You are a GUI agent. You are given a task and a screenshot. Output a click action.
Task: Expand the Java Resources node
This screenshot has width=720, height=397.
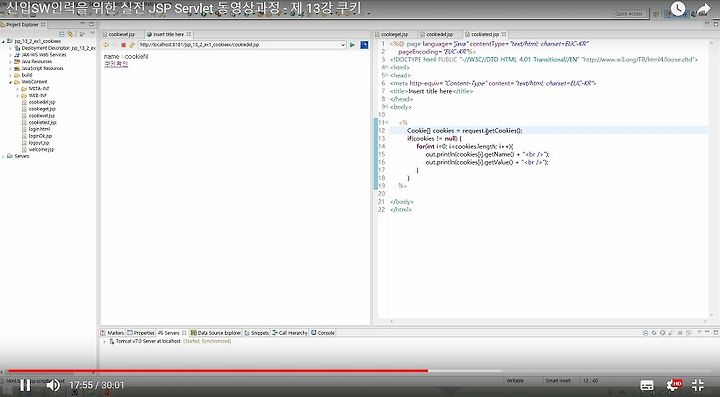coord(10,62)
